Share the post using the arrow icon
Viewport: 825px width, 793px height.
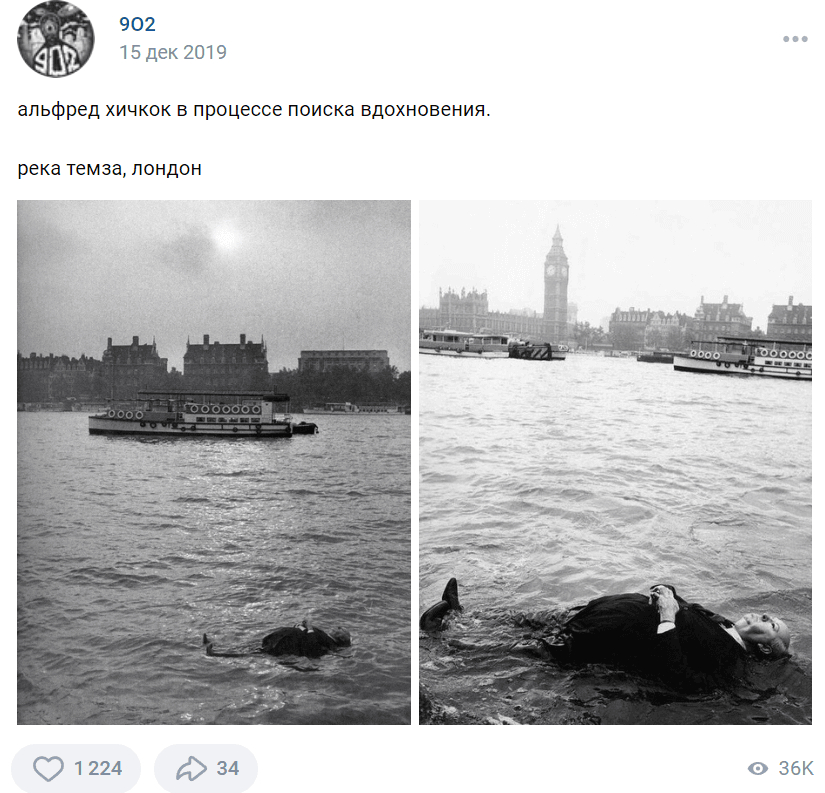coord(191,768)
